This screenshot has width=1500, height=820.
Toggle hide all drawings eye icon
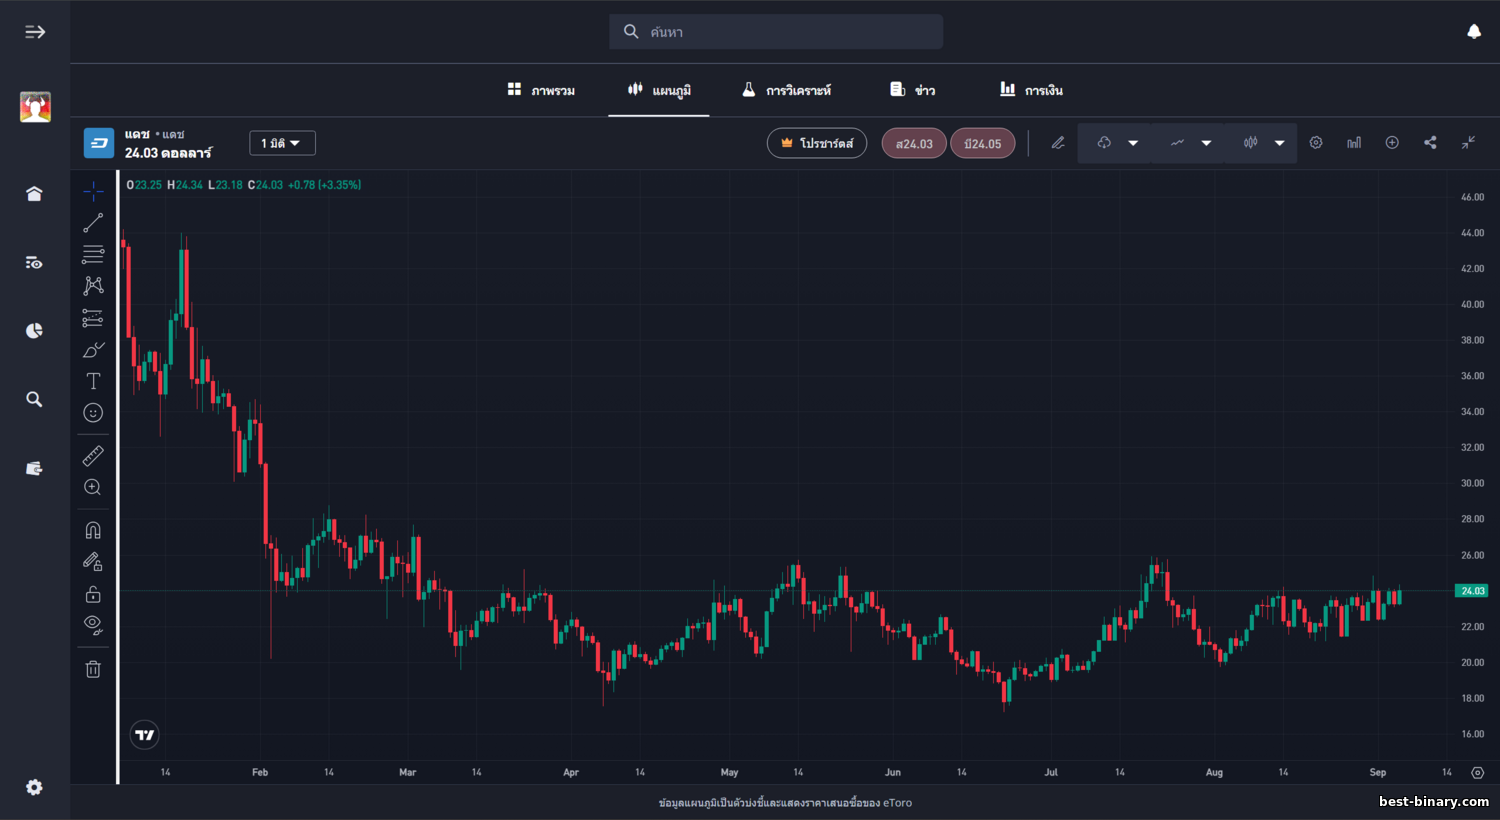click(93, 625)
